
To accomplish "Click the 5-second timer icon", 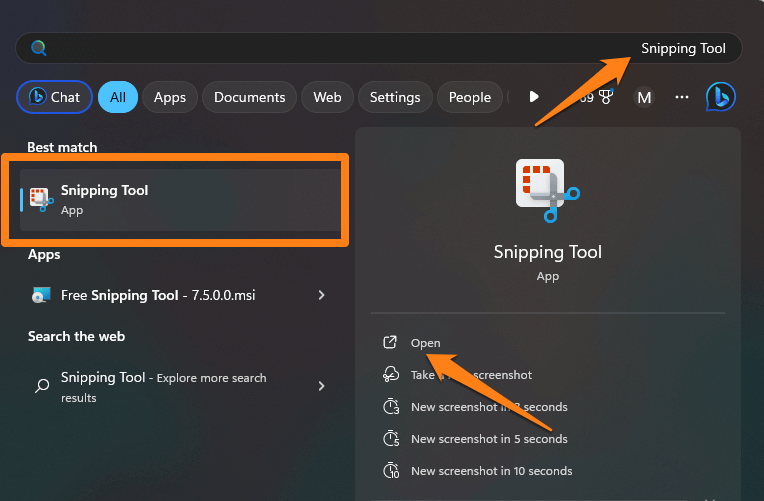I will (x=391, y=439).
